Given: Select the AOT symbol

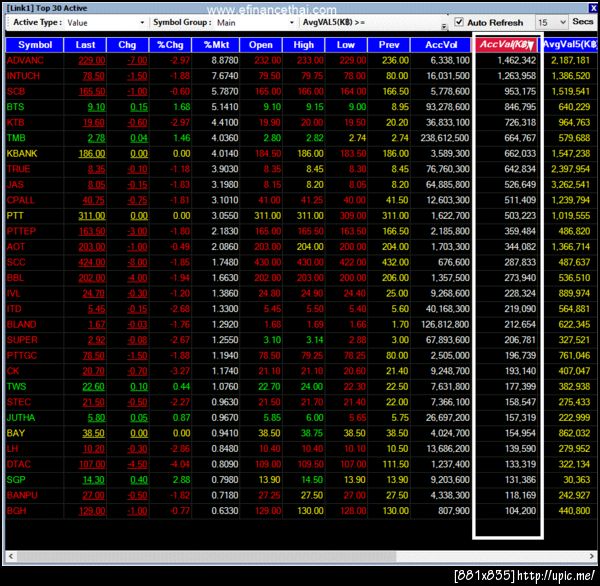Looking at the screenshot, I should [x=16, y=247].
